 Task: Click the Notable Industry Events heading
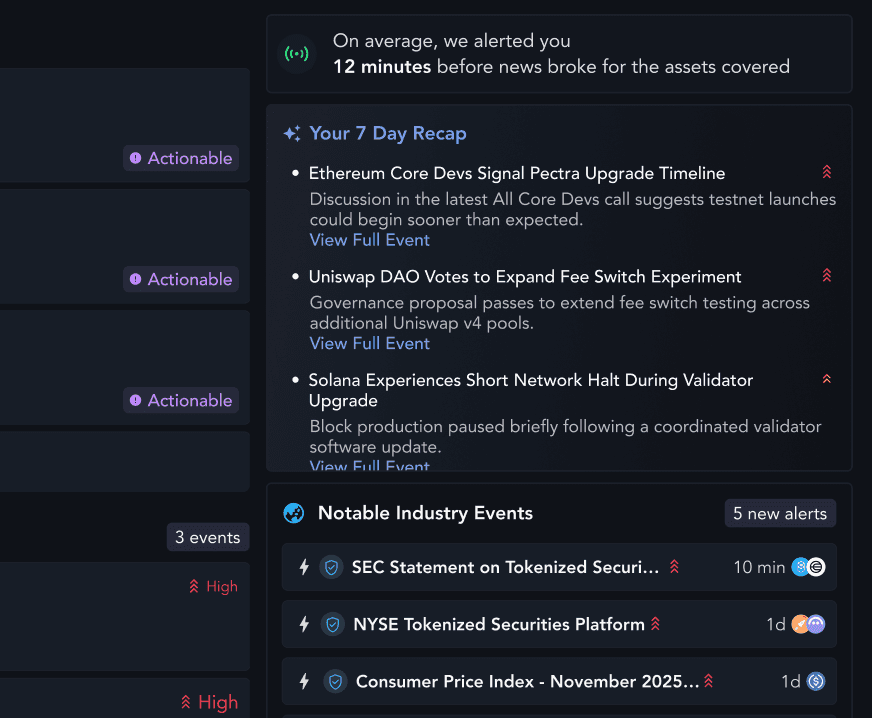pyautogui.click(x=425, y=513)
